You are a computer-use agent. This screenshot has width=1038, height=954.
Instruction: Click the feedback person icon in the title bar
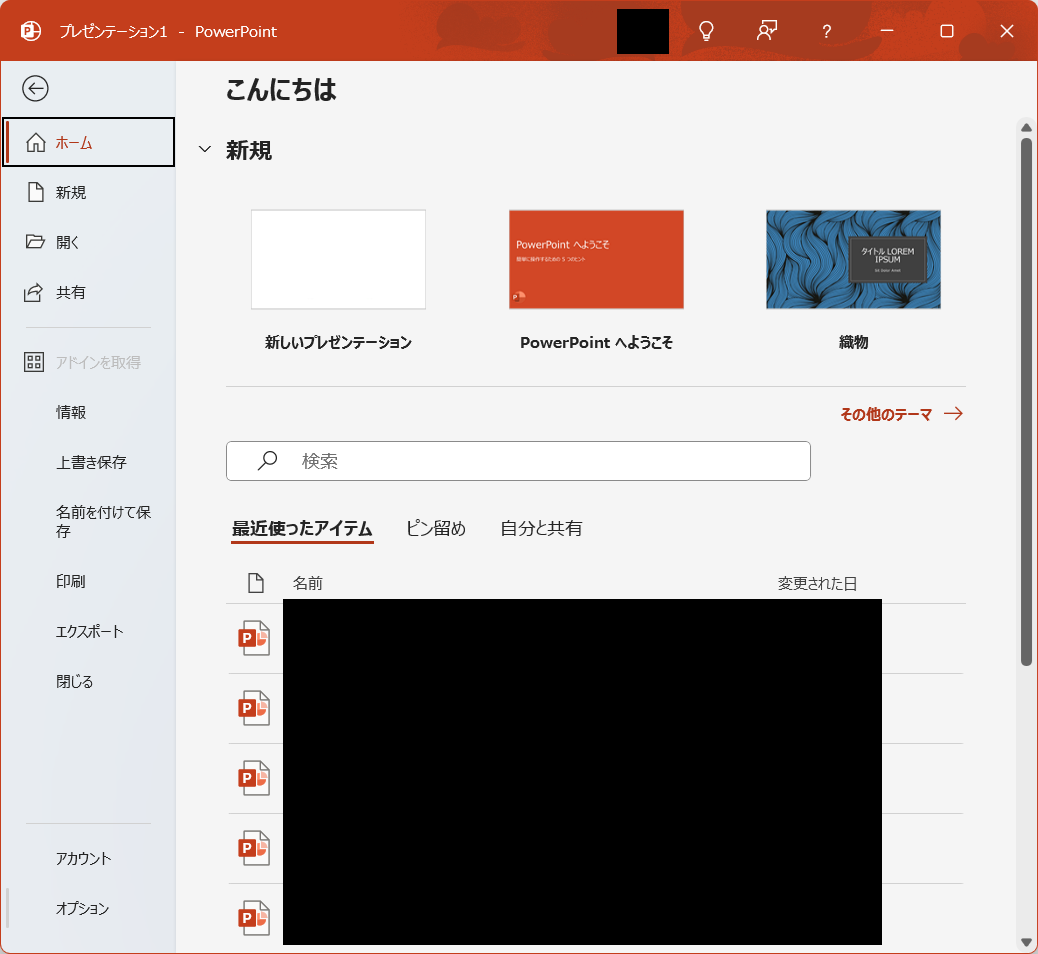click(x=767, y=30)
